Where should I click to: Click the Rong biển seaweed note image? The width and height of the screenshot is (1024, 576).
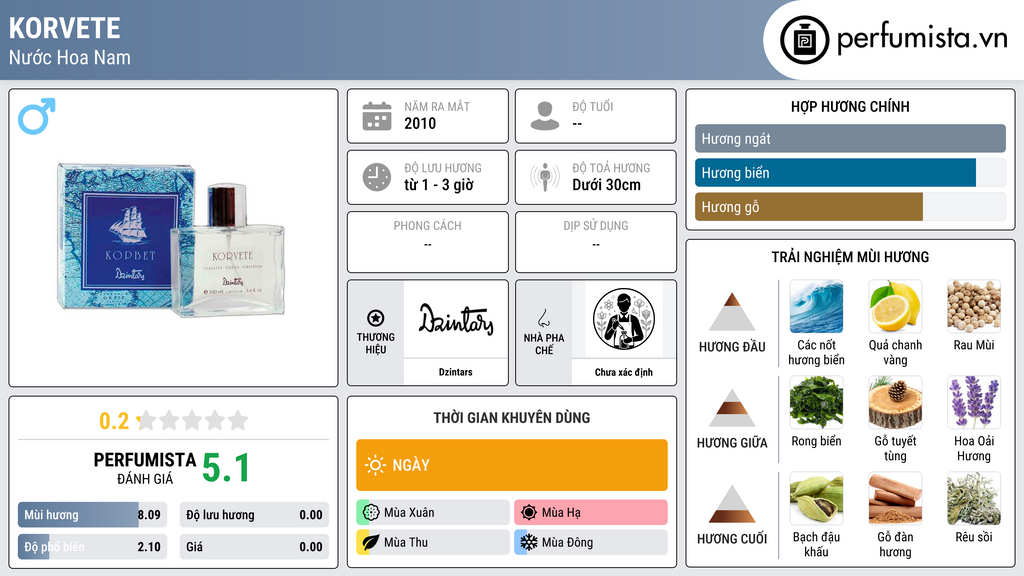coord(816,402)
